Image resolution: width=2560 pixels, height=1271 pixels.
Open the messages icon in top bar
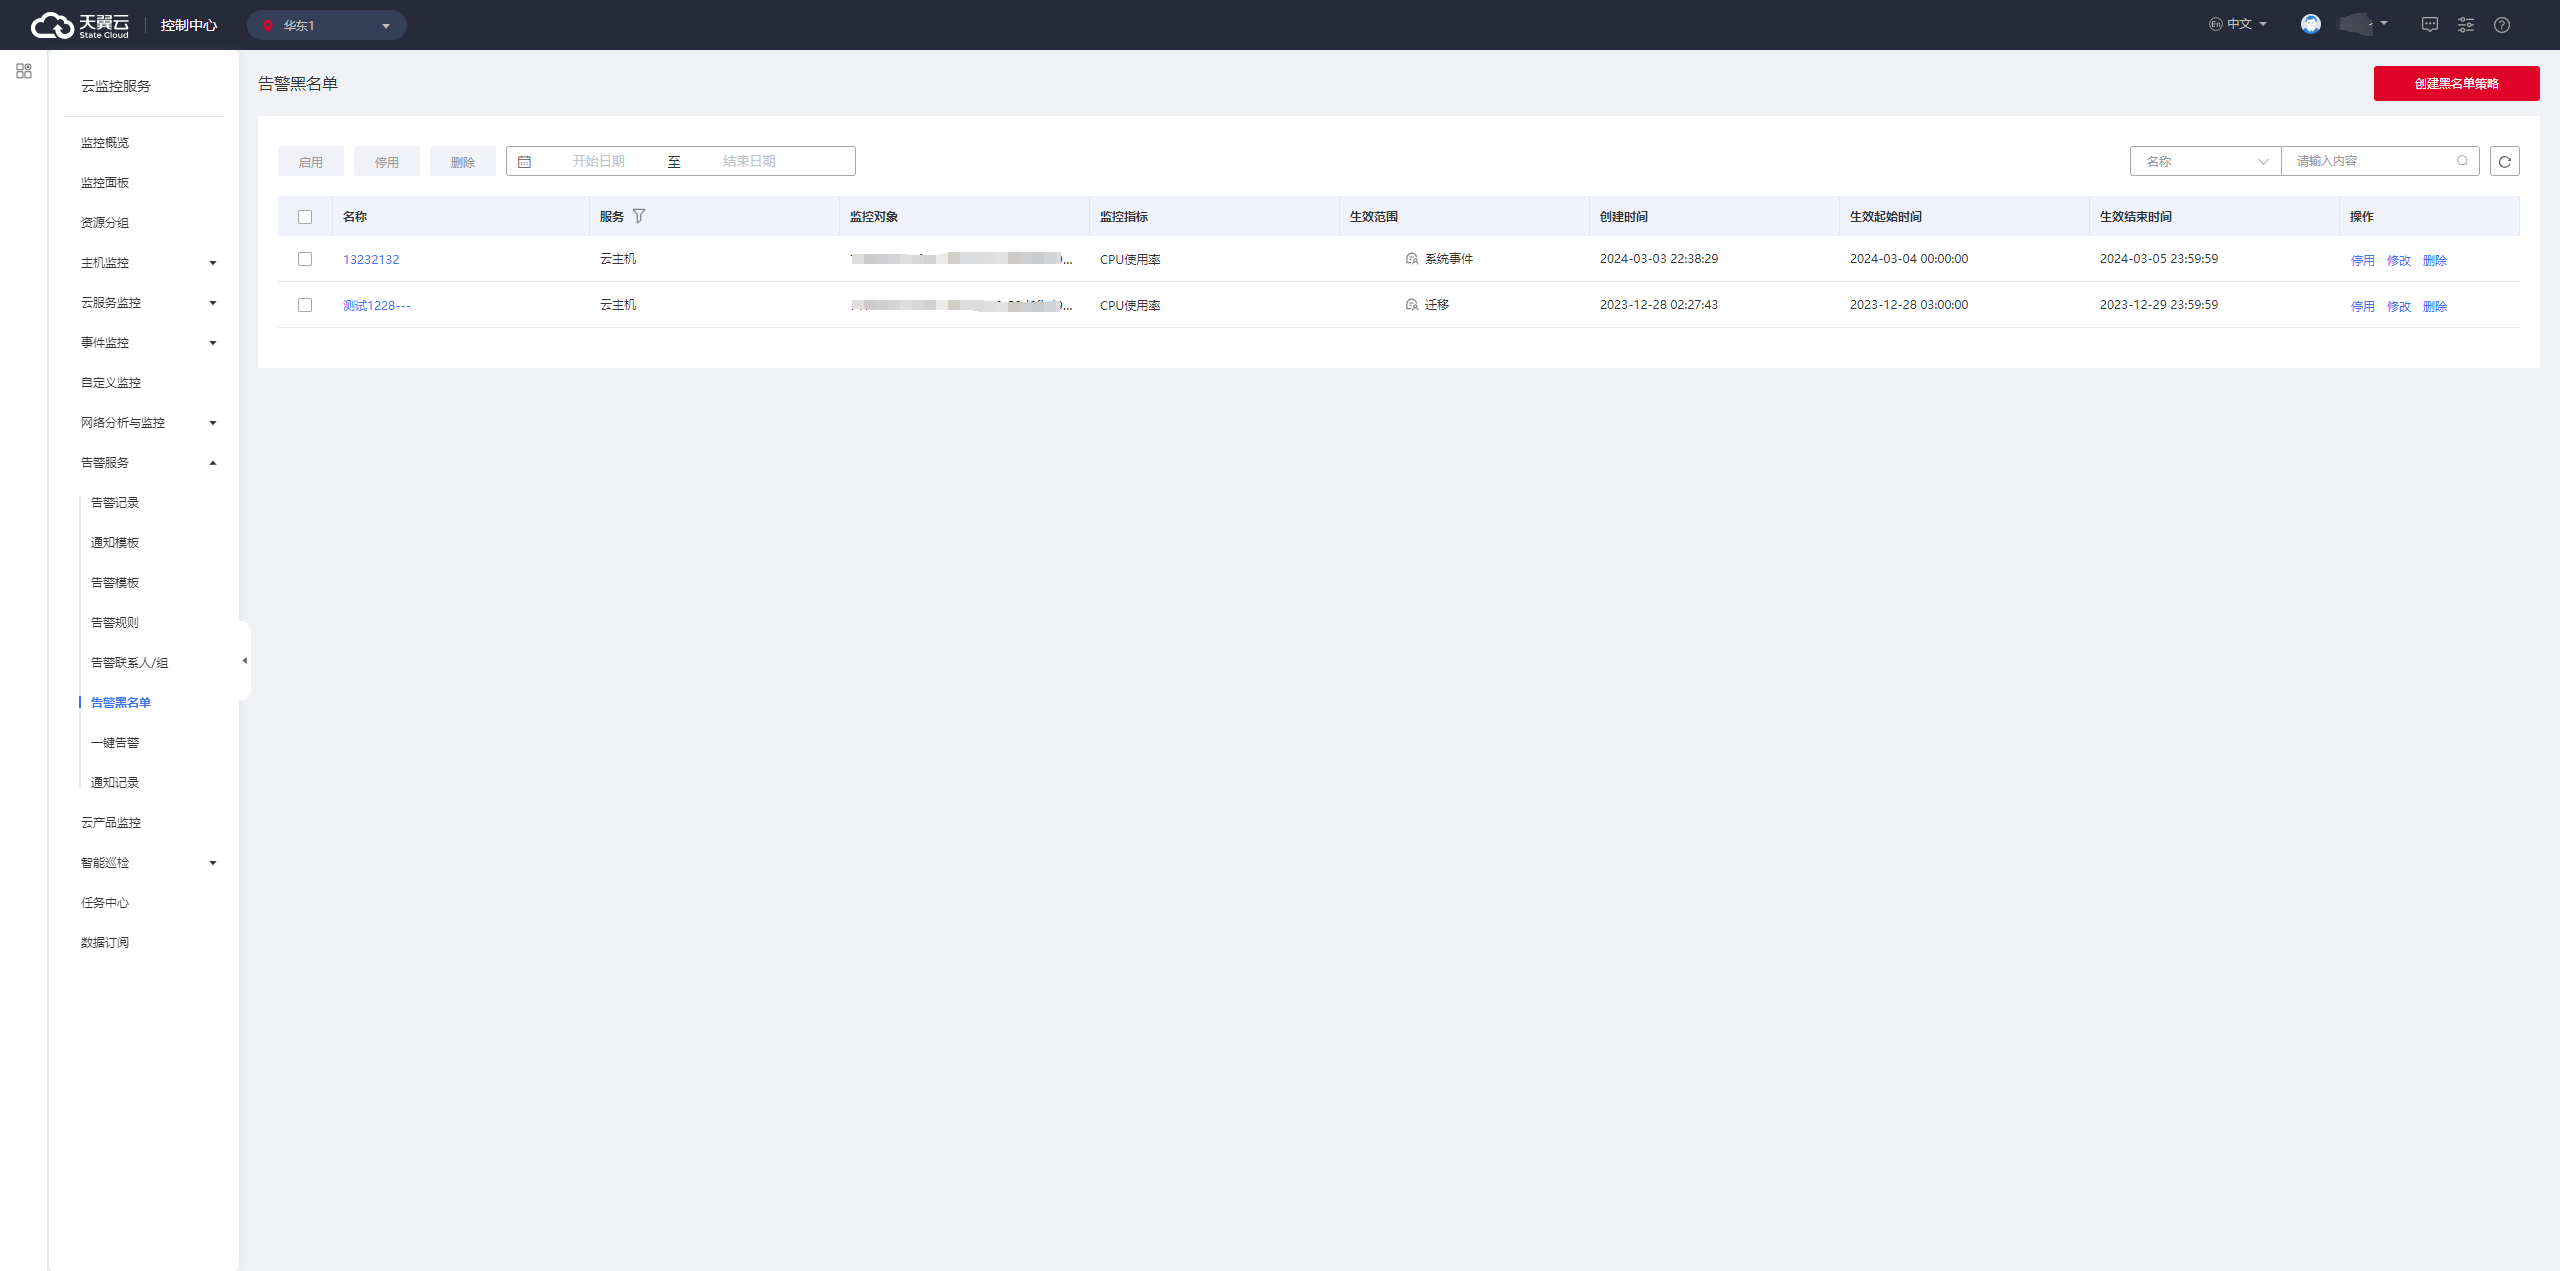pos(2429,25)
